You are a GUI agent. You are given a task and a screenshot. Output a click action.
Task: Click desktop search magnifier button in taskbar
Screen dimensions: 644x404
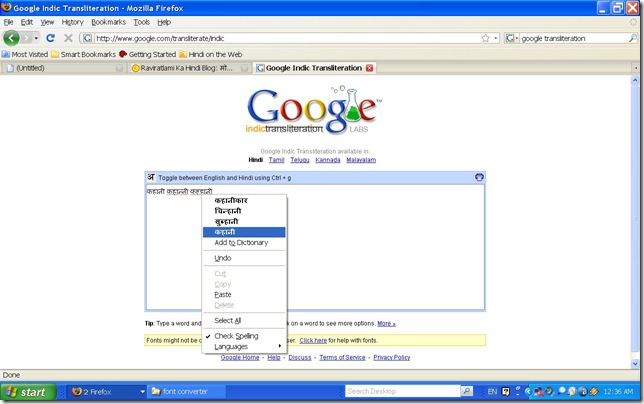point(467,391)
